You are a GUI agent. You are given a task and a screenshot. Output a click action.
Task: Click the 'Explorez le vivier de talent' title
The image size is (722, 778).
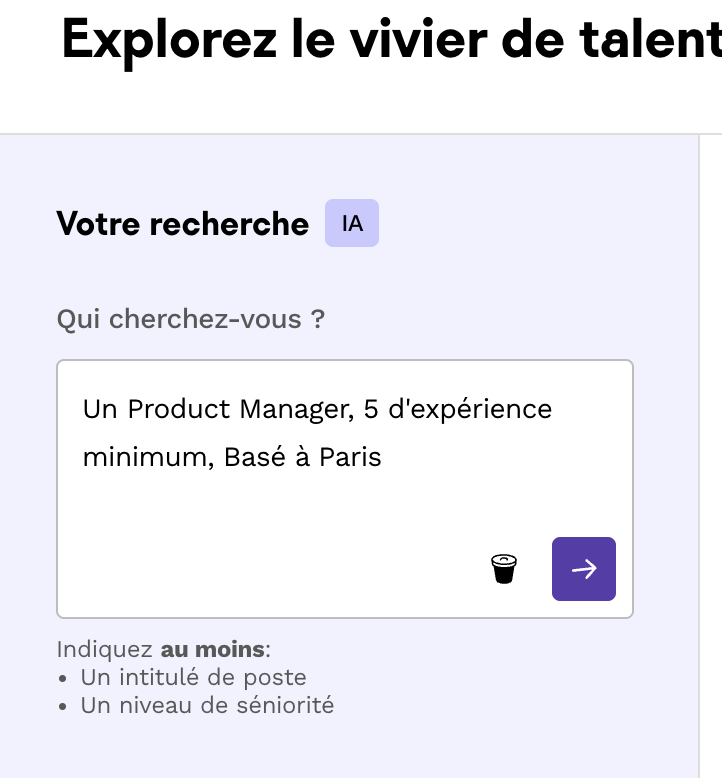coord(390,40)
